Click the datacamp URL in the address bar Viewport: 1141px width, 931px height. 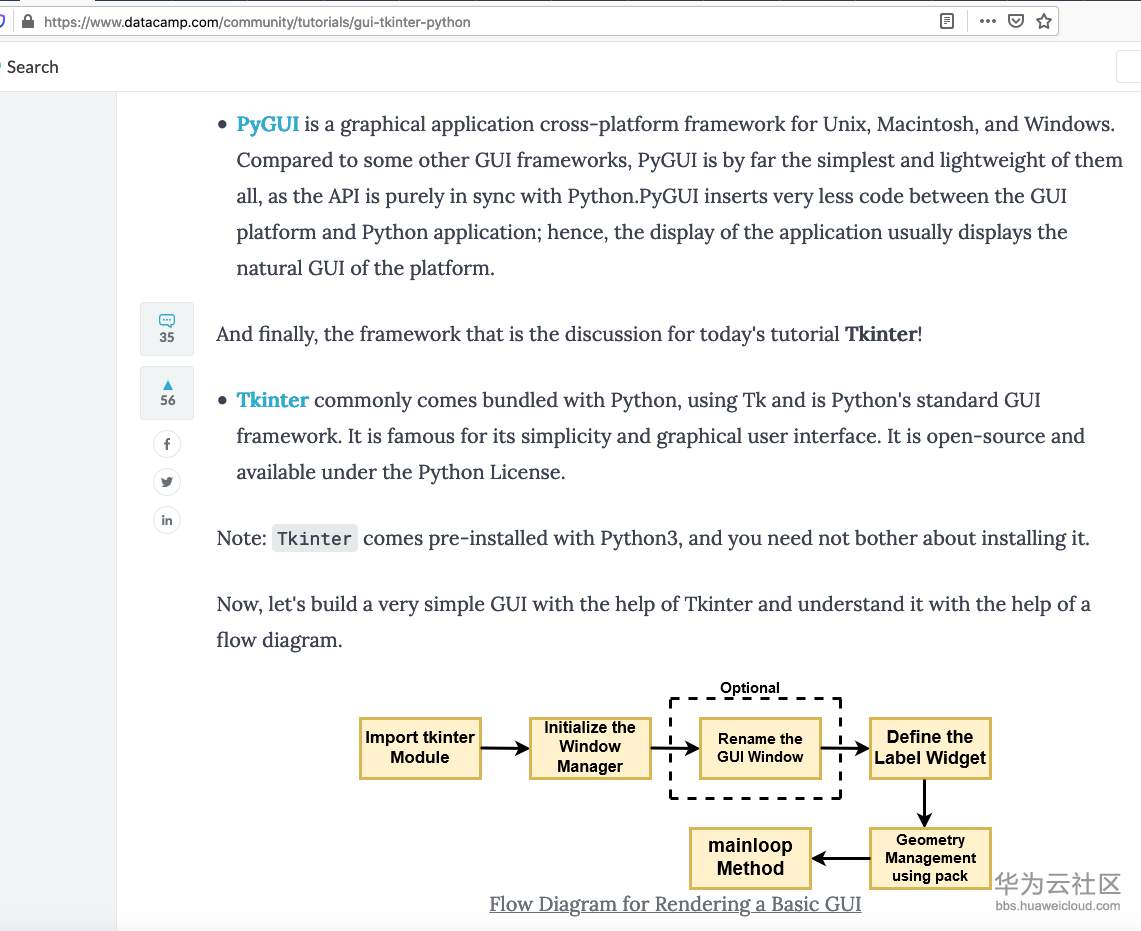pyautogui.click(x=257, y=22)
